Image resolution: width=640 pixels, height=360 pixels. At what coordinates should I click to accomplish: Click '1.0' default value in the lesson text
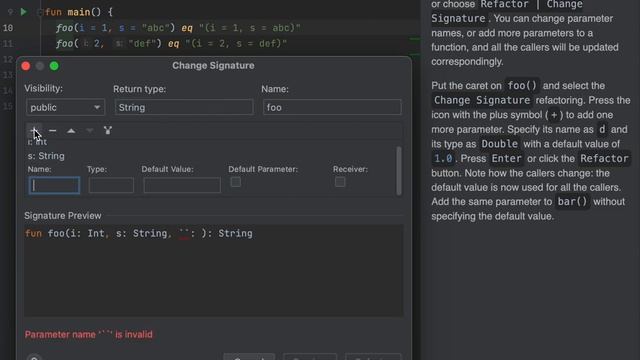[443, 158]
